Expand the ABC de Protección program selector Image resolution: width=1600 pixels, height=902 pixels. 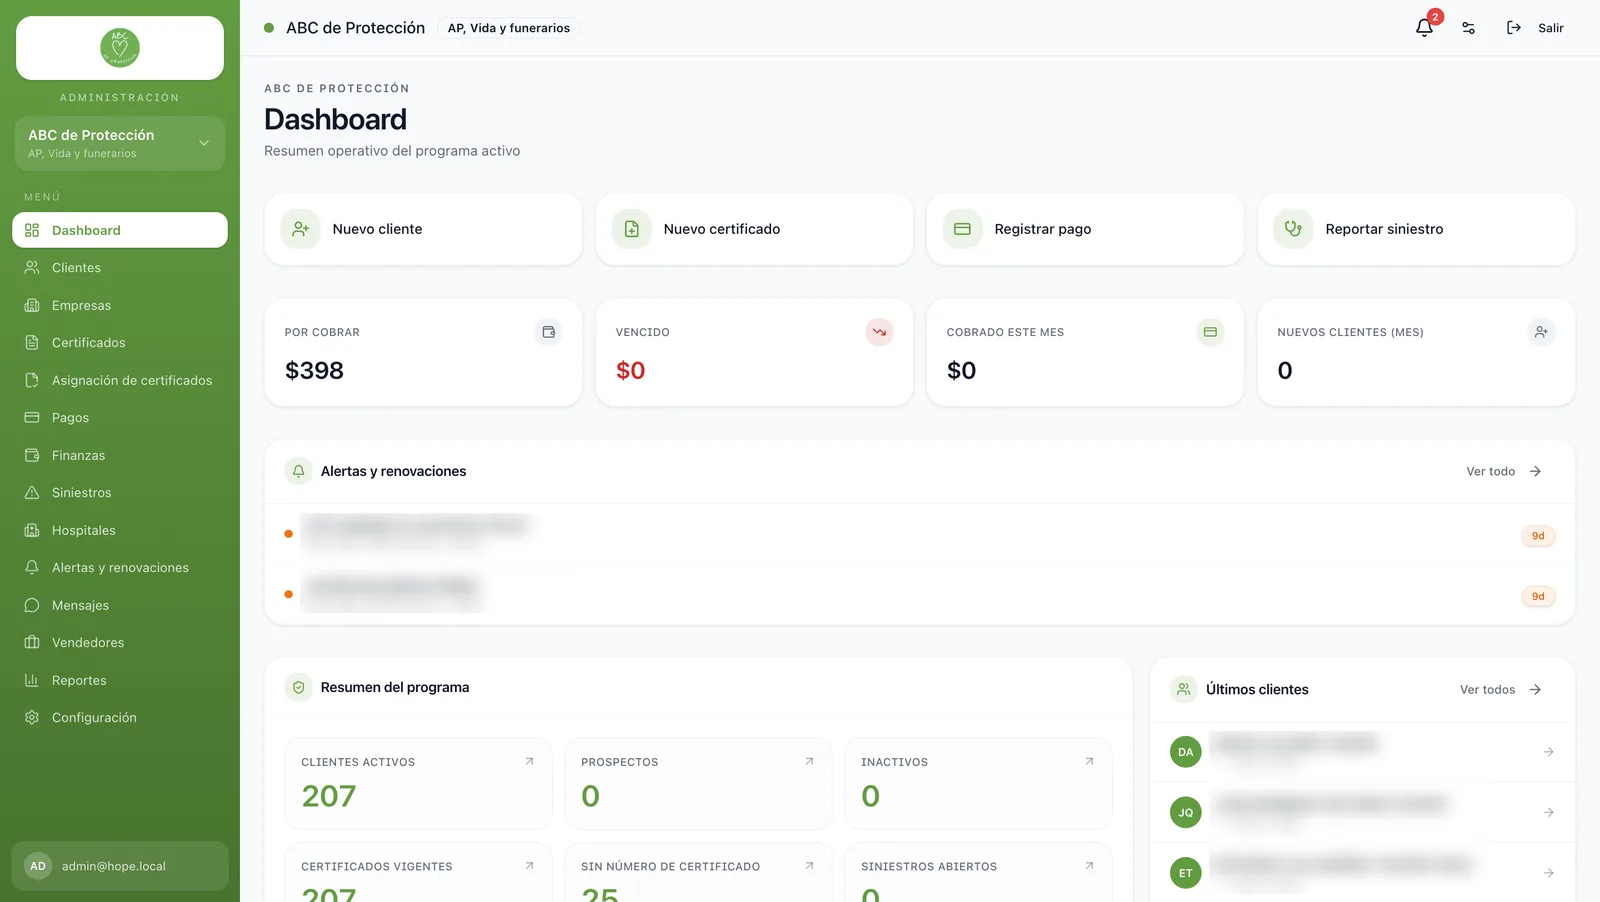click(x=120, y=143)
